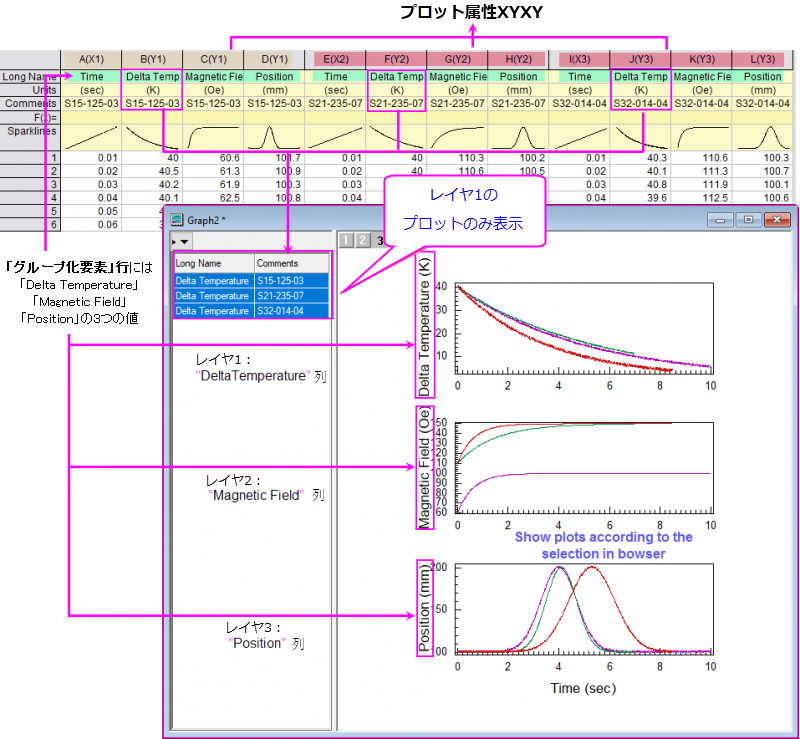Click cell value 39.6 in column J
The height and width of the screenshot is (739, 800).
coord(641,198)
